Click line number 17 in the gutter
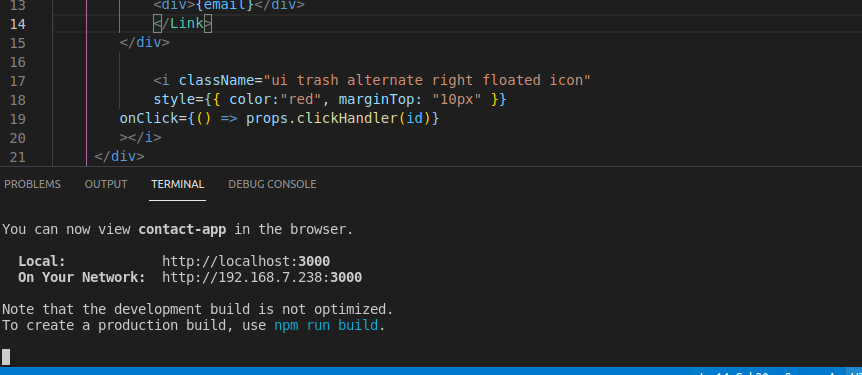The image size is (862, 375). (18, 80)
